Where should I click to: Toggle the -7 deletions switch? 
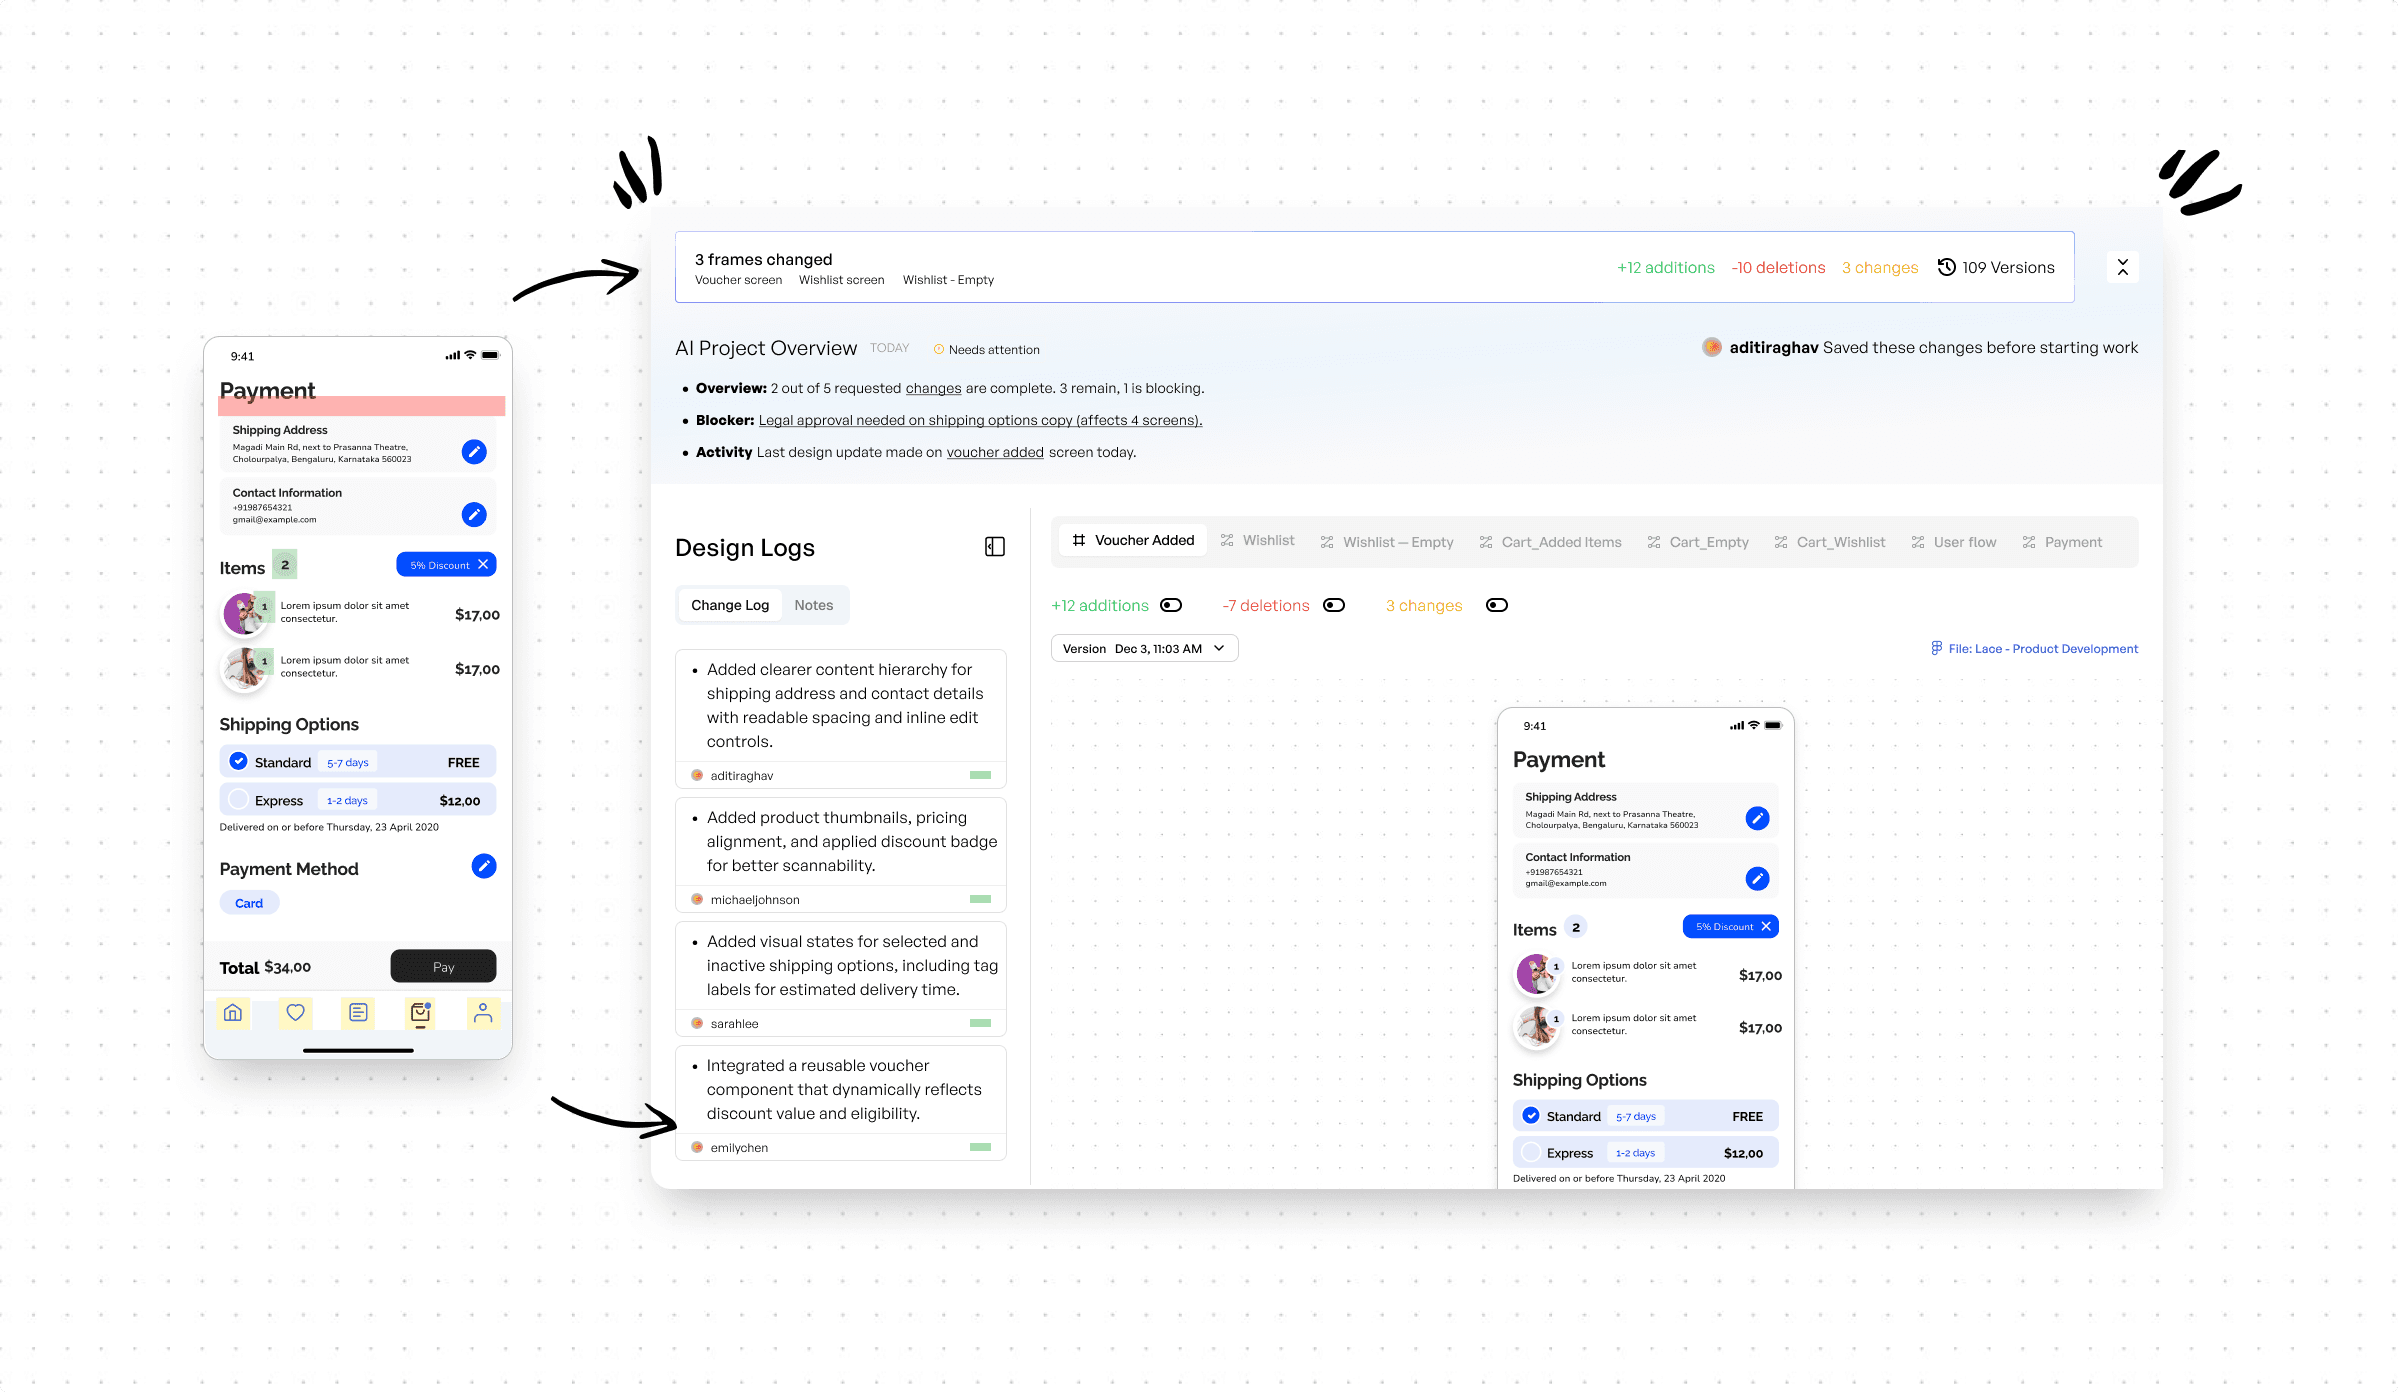[1334, 605]
